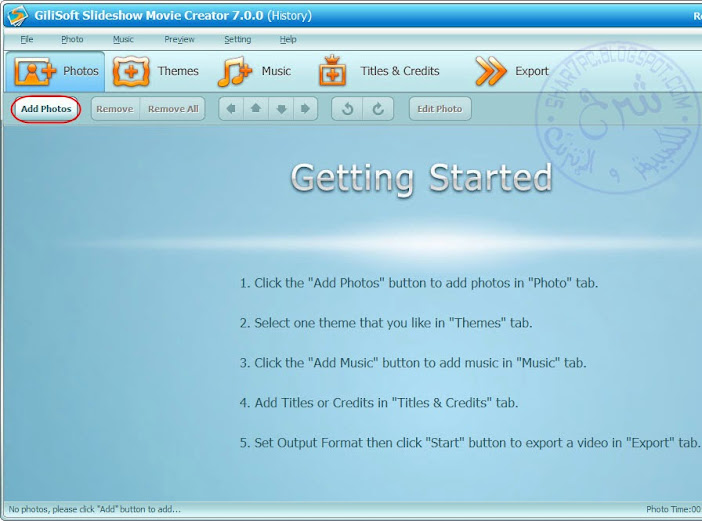
Task: Switch to the Titles & Credits tab
Action: tap(379, 71)
